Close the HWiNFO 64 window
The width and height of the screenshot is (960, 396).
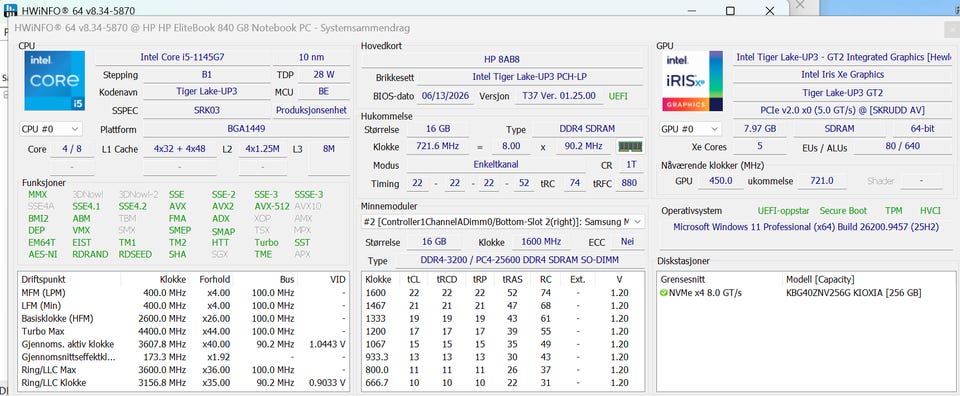click(x=770, y=11)
